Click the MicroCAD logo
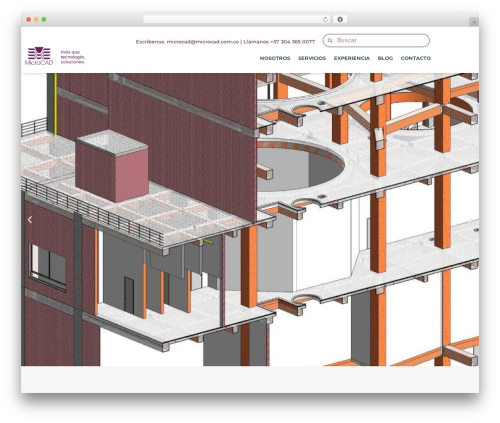This screenshot has width=500, height=423. coord(39,56)
